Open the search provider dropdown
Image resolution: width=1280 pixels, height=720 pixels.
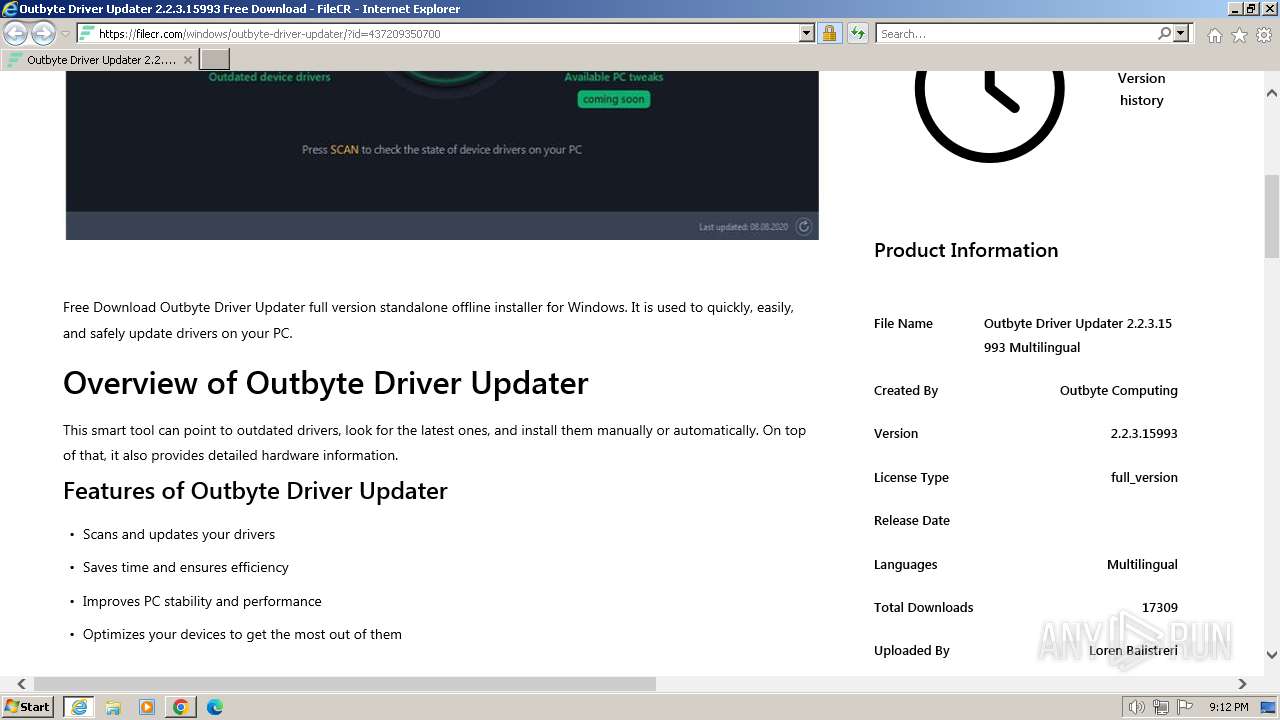(1181, 33)
